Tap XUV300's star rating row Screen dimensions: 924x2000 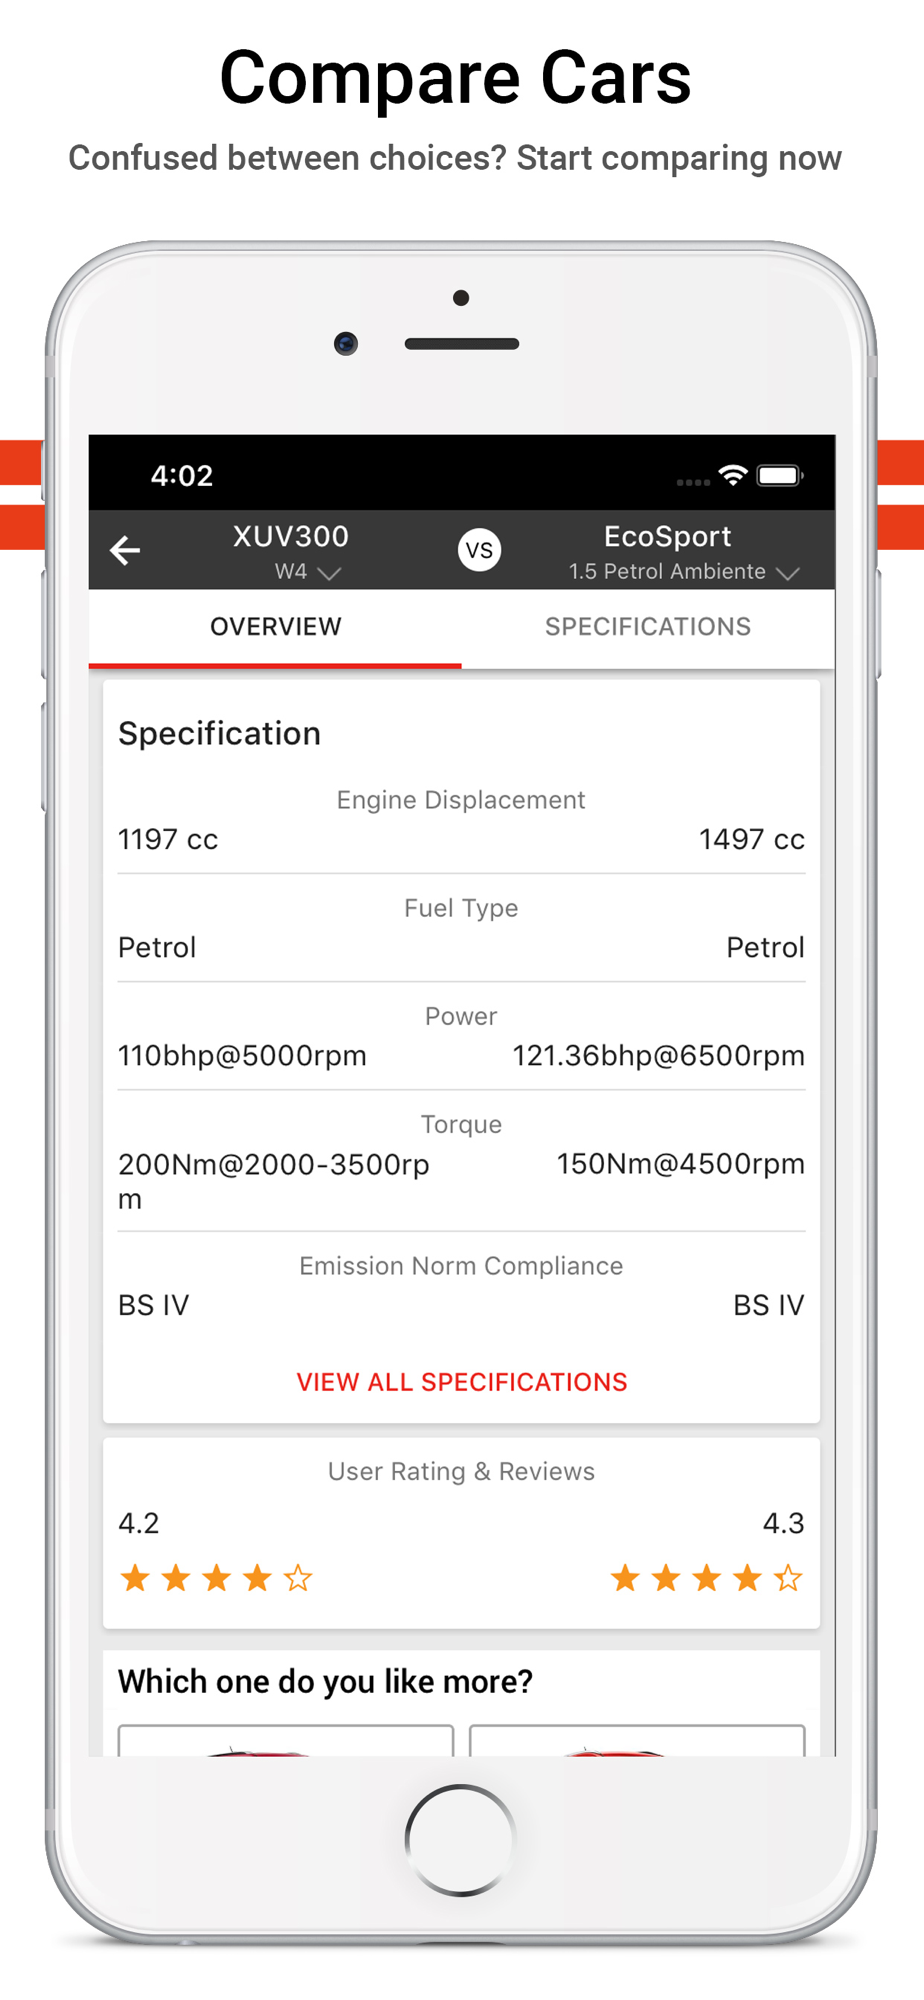click(216, 1579)
